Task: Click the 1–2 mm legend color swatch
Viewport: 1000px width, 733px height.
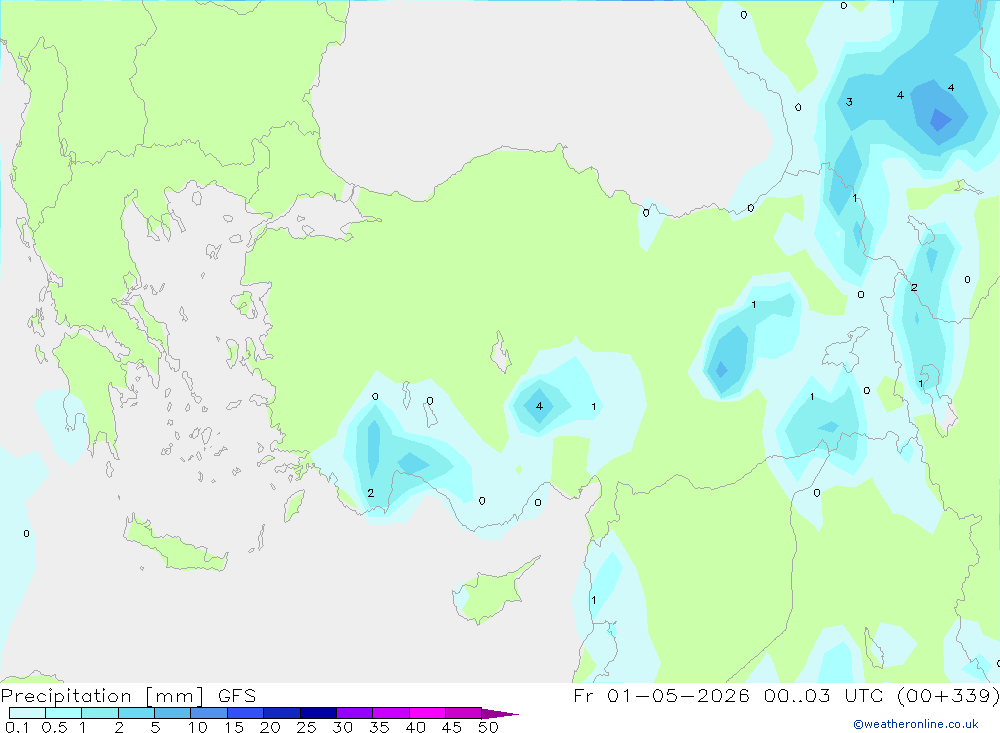Action: (x=100, y=713)
